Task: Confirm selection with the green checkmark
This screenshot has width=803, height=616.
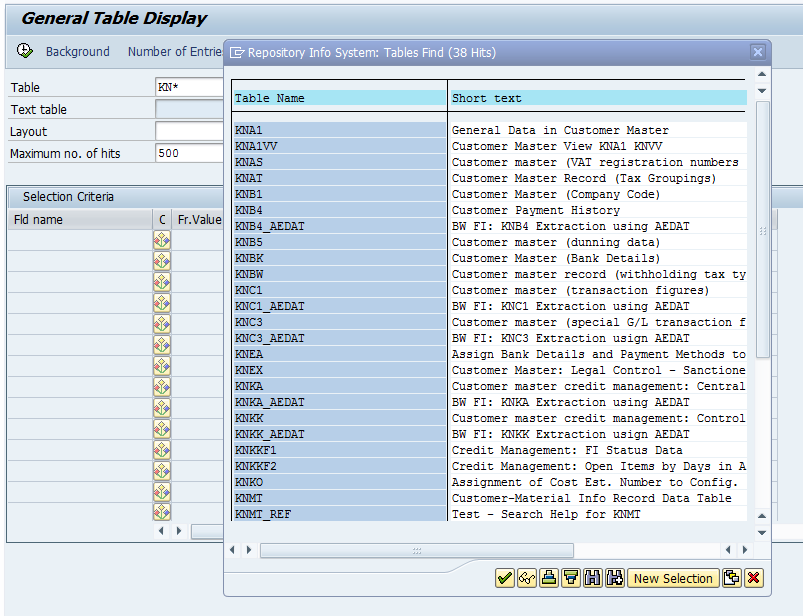Action: (x=505, y=578)
